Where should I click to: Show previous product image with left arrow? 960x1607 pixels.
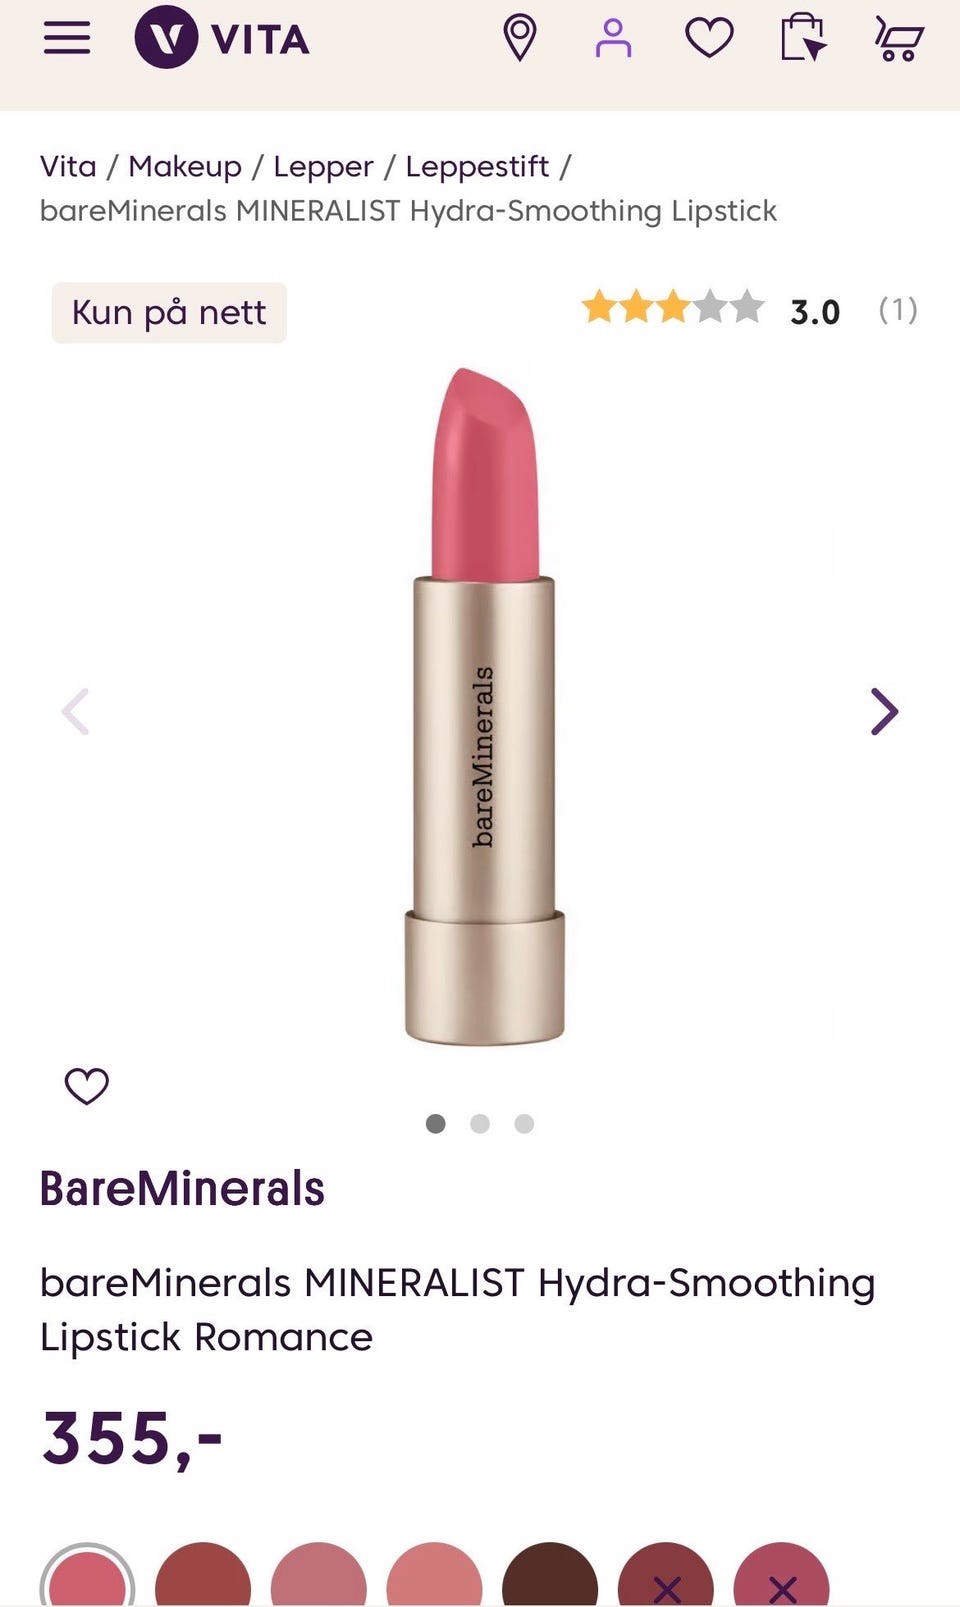click(x=75, y=712)
